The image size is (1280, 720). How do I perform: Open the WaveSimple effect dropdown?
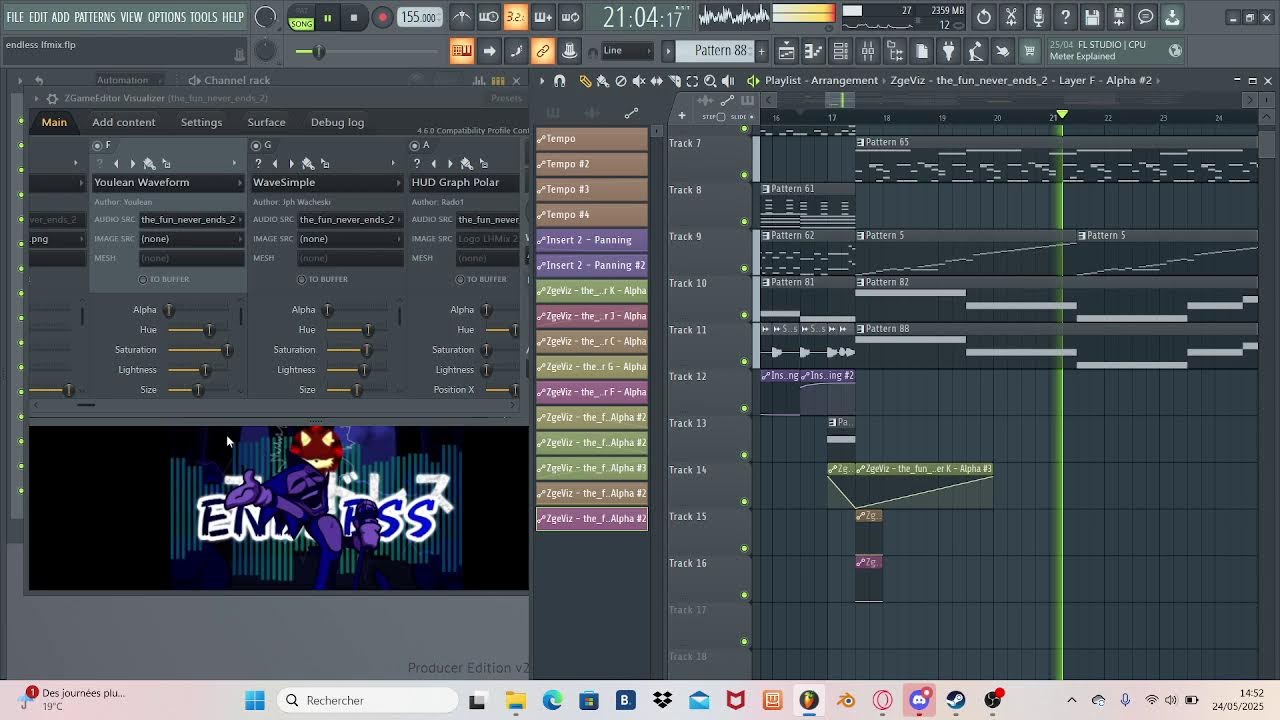coord(327,182)
